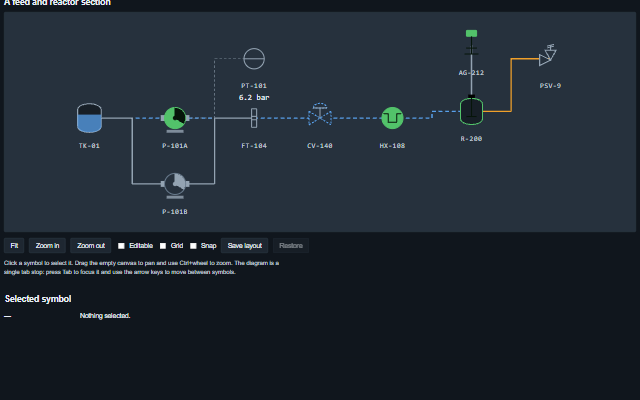Turn on the Grid checkbox
Viewport: 640px width, 400px height.
tap(163, 246)
